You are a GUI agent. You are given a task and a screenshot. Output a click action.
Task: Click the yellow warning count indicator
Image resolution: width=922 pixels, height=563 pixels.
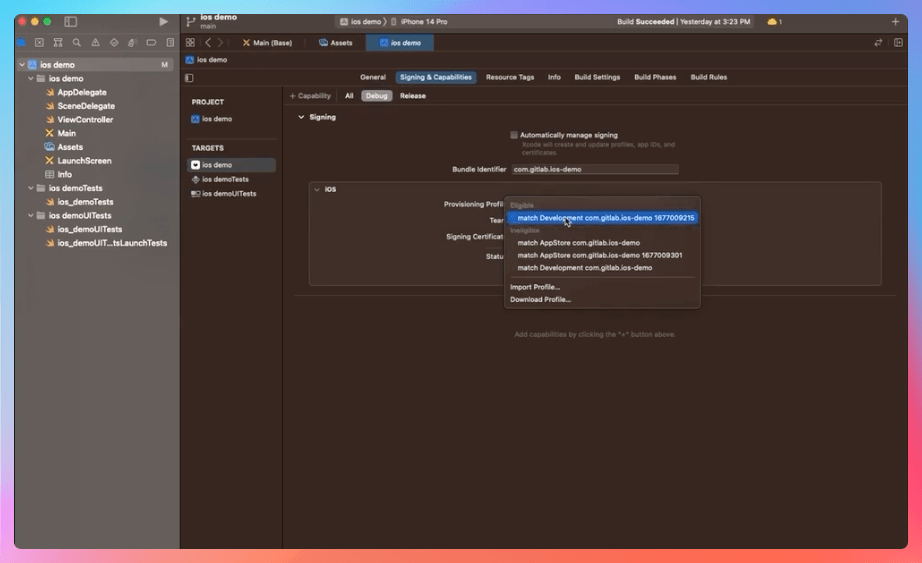click(774, 22)
